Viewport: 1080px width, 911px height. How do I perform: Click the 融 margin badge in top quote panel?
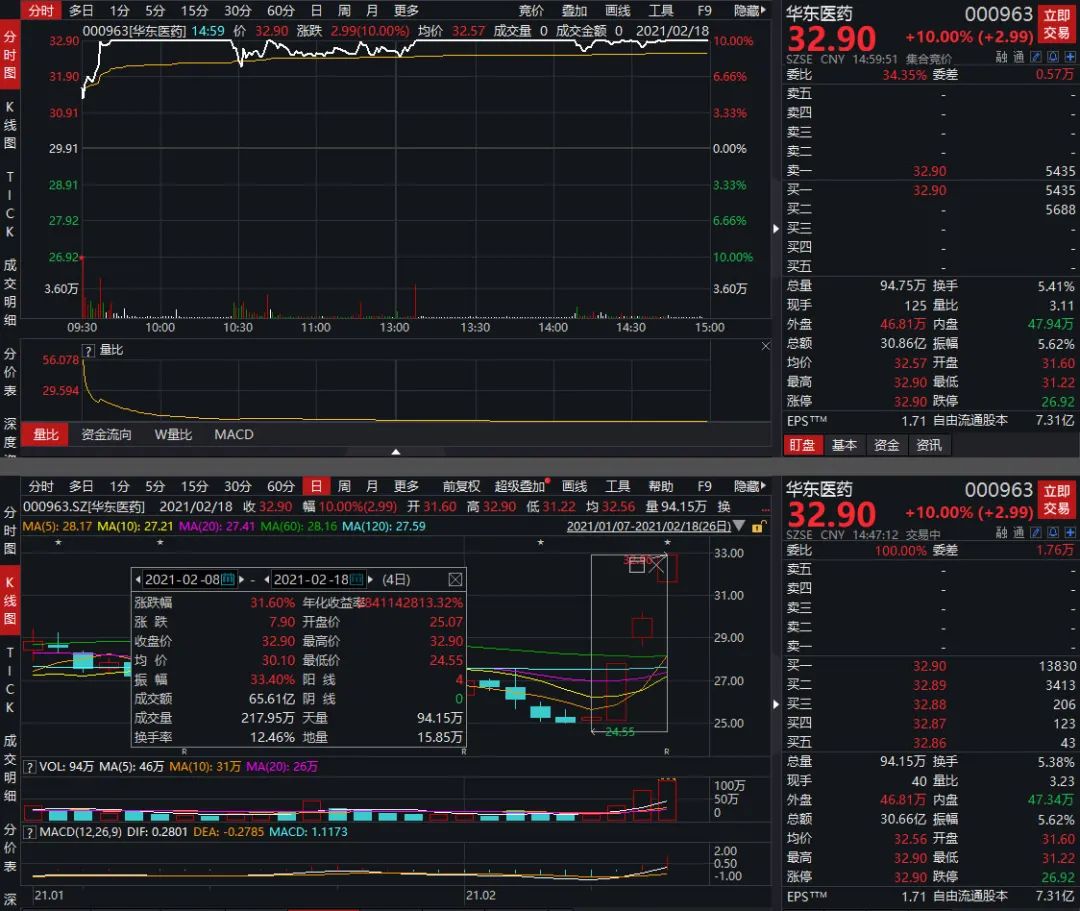(x=1001, y=57)
